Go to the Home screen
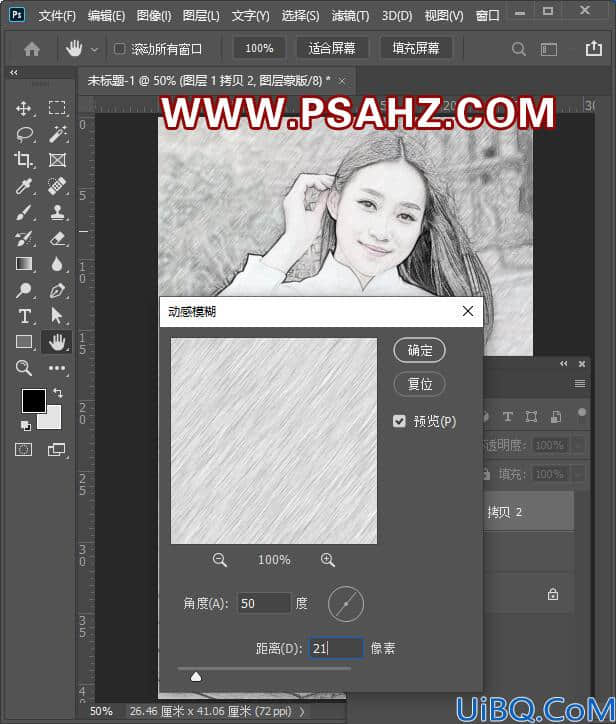 tap(32, 48)
